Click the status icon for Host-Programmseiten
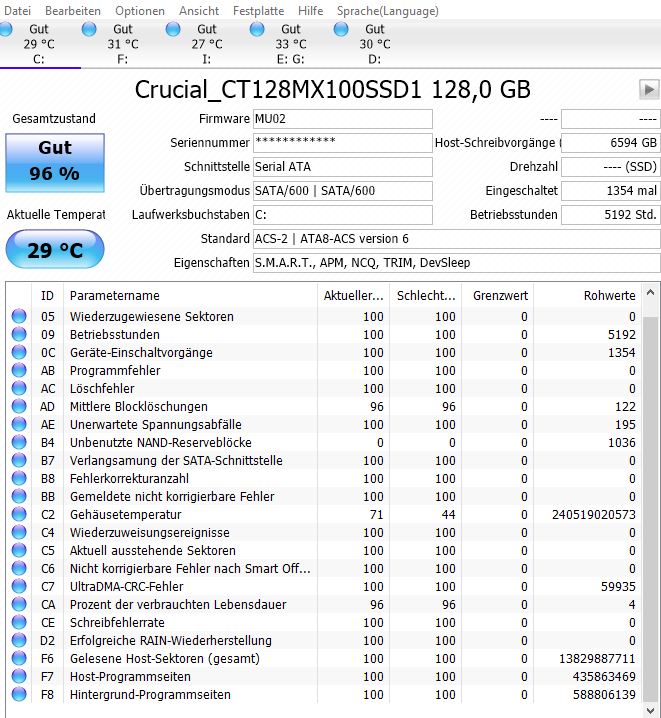The width and height of the screenshot is (661, 718). (x=19, y=677)
